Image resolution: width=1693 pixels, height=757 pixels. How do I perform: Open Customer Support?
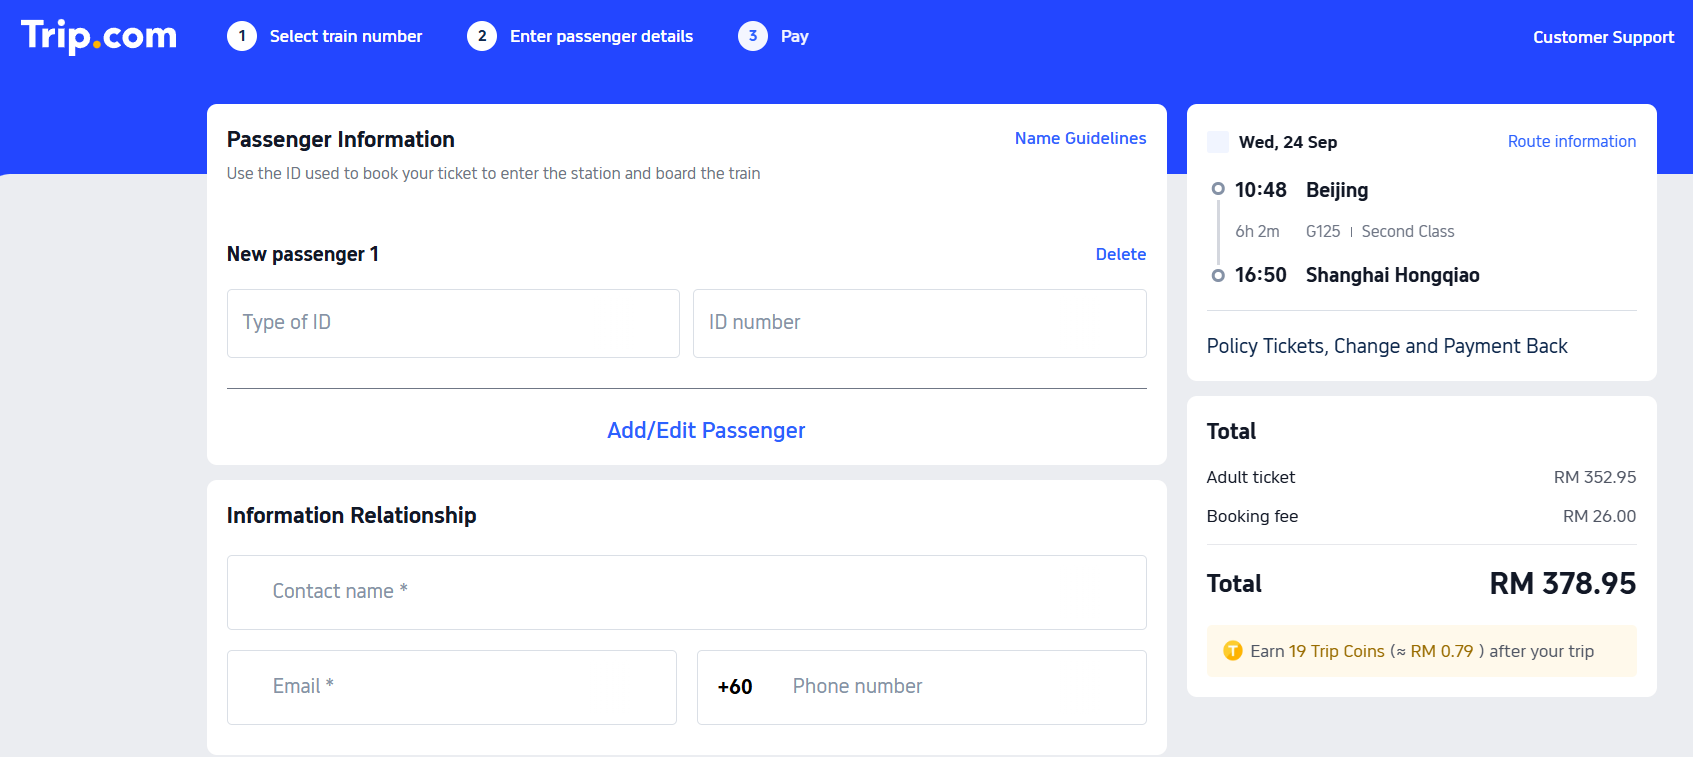tap(1603, 37)
